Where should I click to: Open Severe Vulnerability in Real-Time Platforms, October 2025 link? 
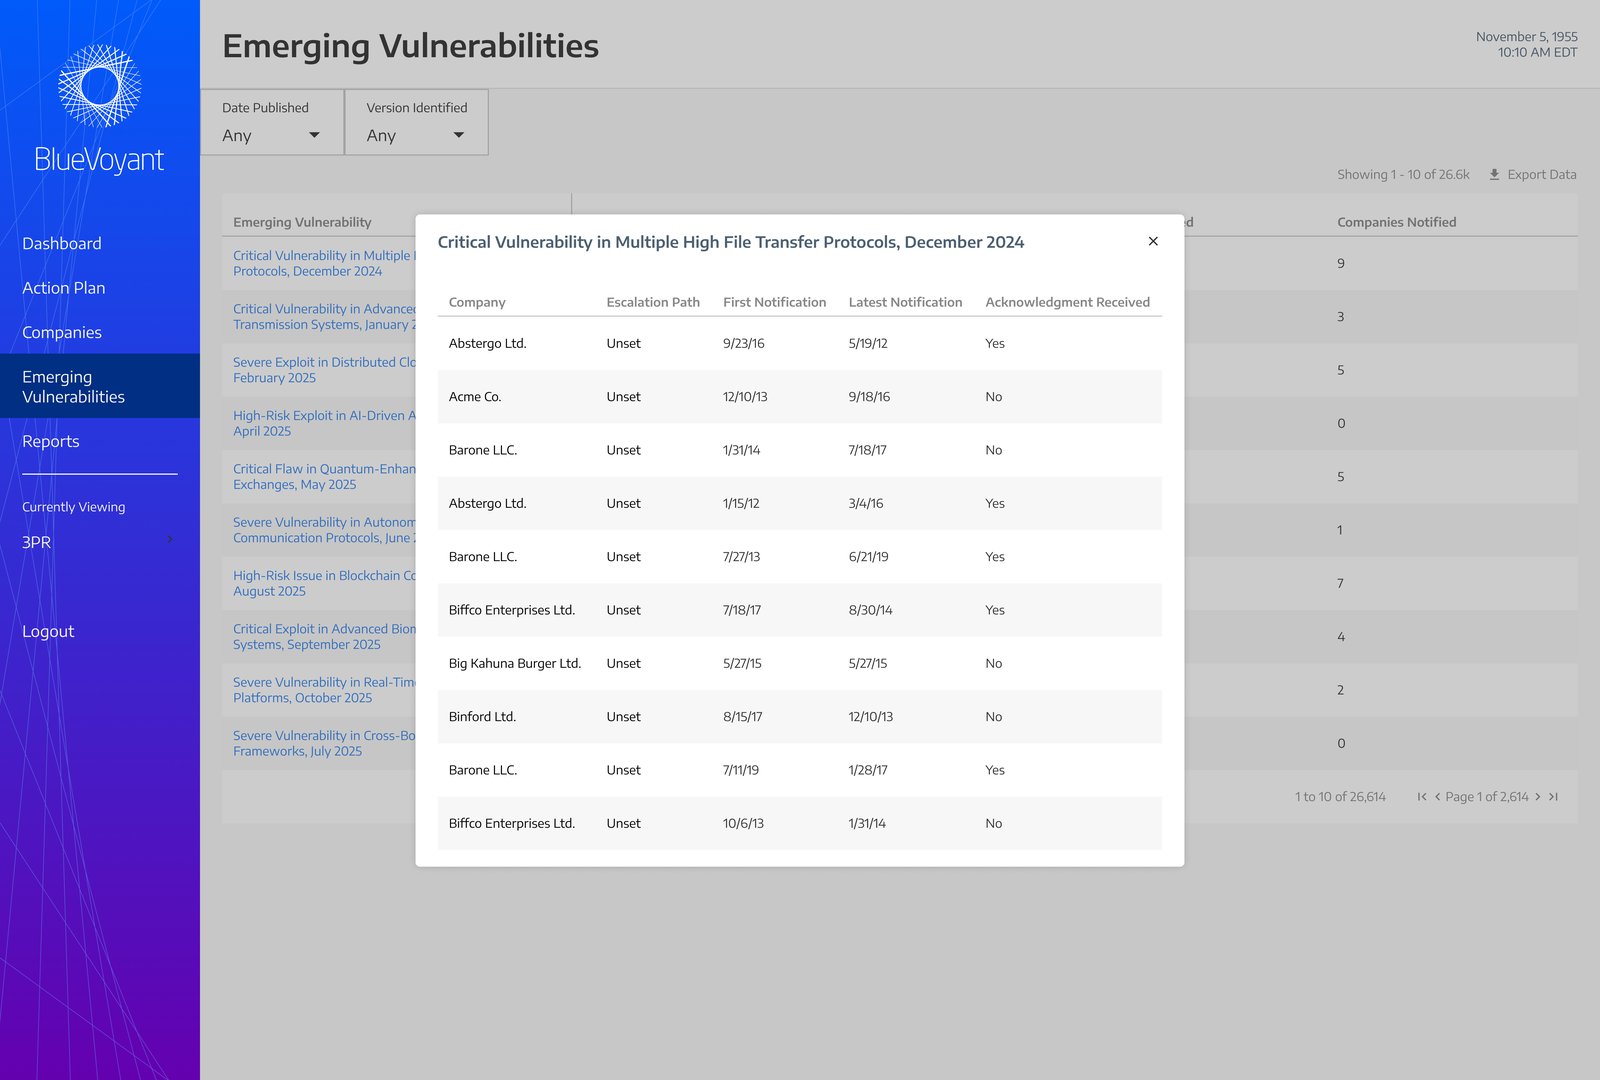pos(324,690)
